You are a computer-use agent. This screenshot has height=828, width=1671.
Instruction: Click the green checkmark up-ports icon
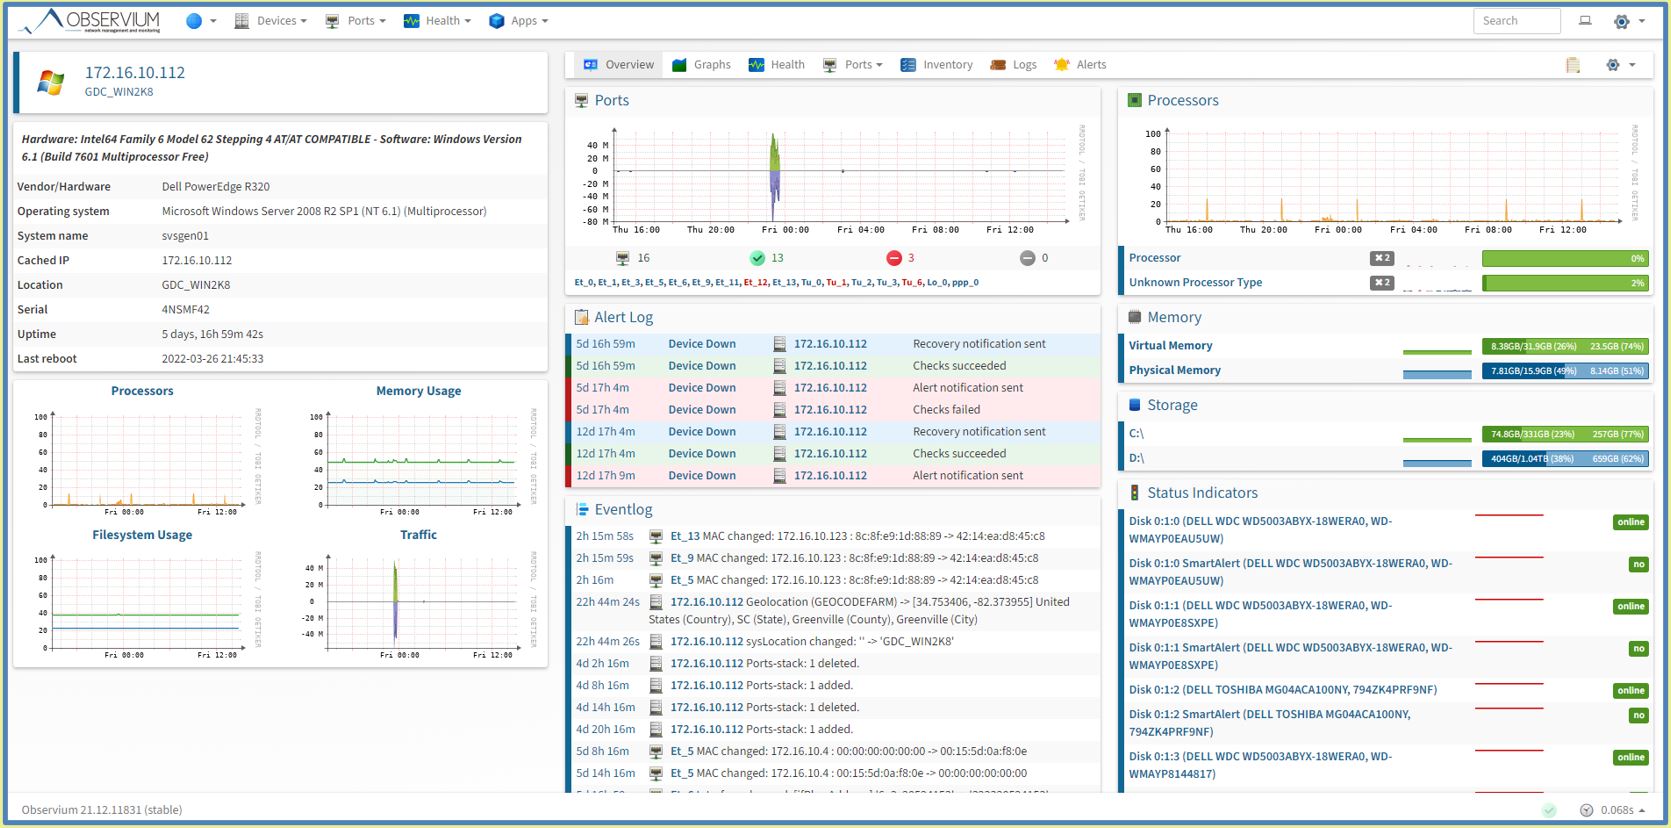click(757, 258)
